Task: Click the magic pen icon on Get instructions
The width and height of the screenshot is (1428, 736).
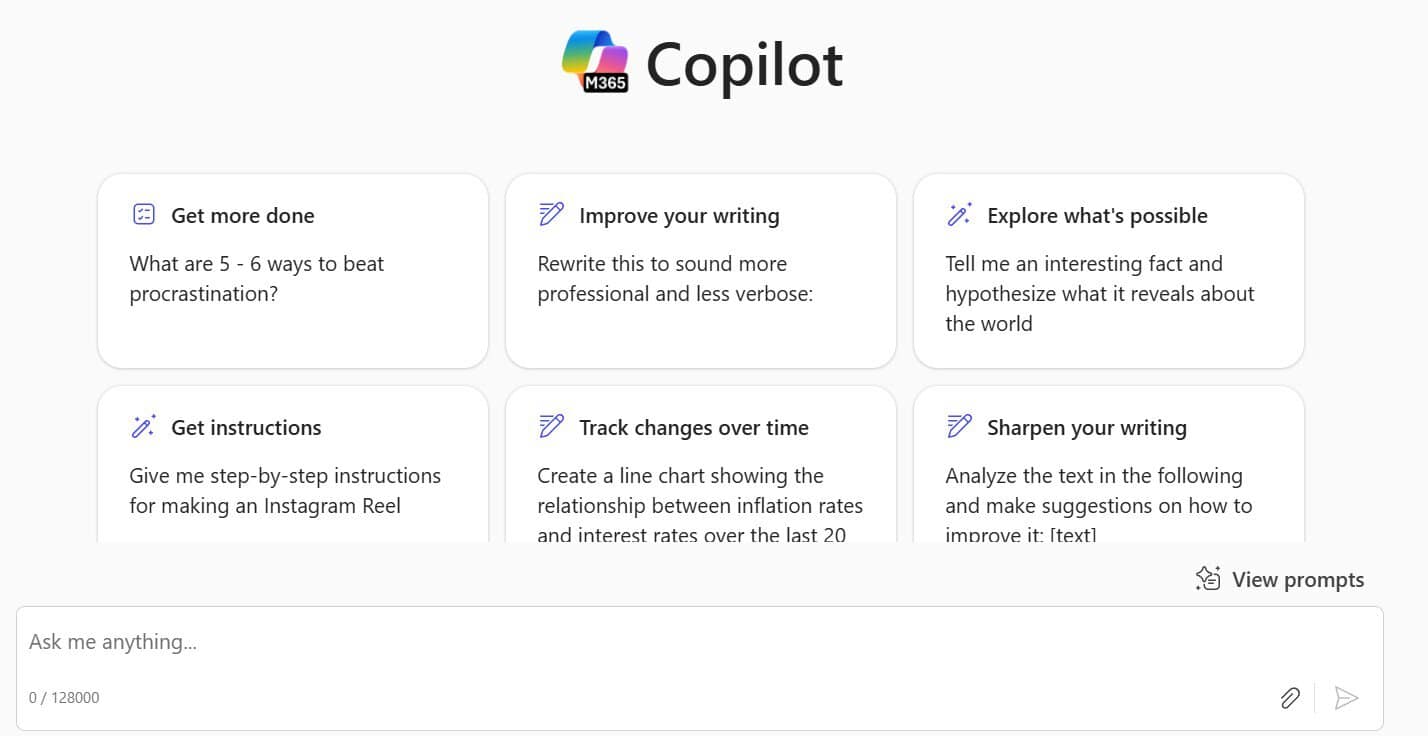Action: pos(144,425)
